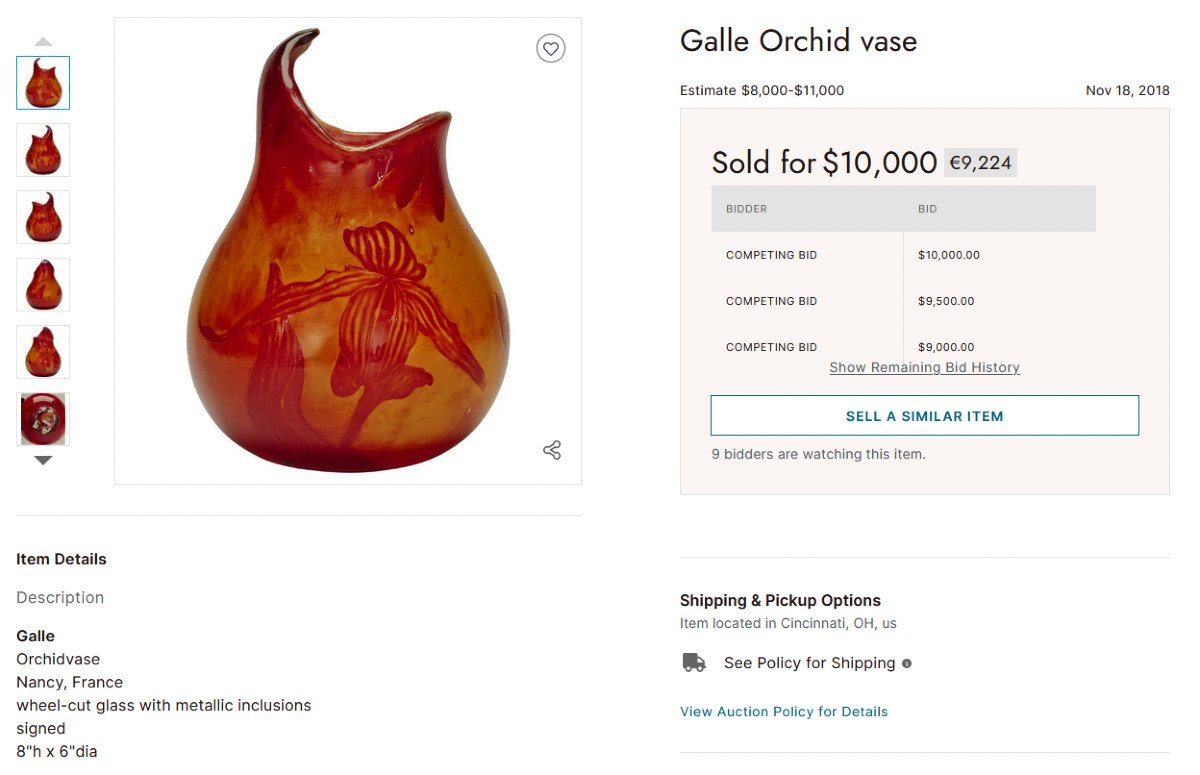This screenshot has height=775, width=1200.
Task: Open View Auction Policy for Details
Action: [783, 711]
